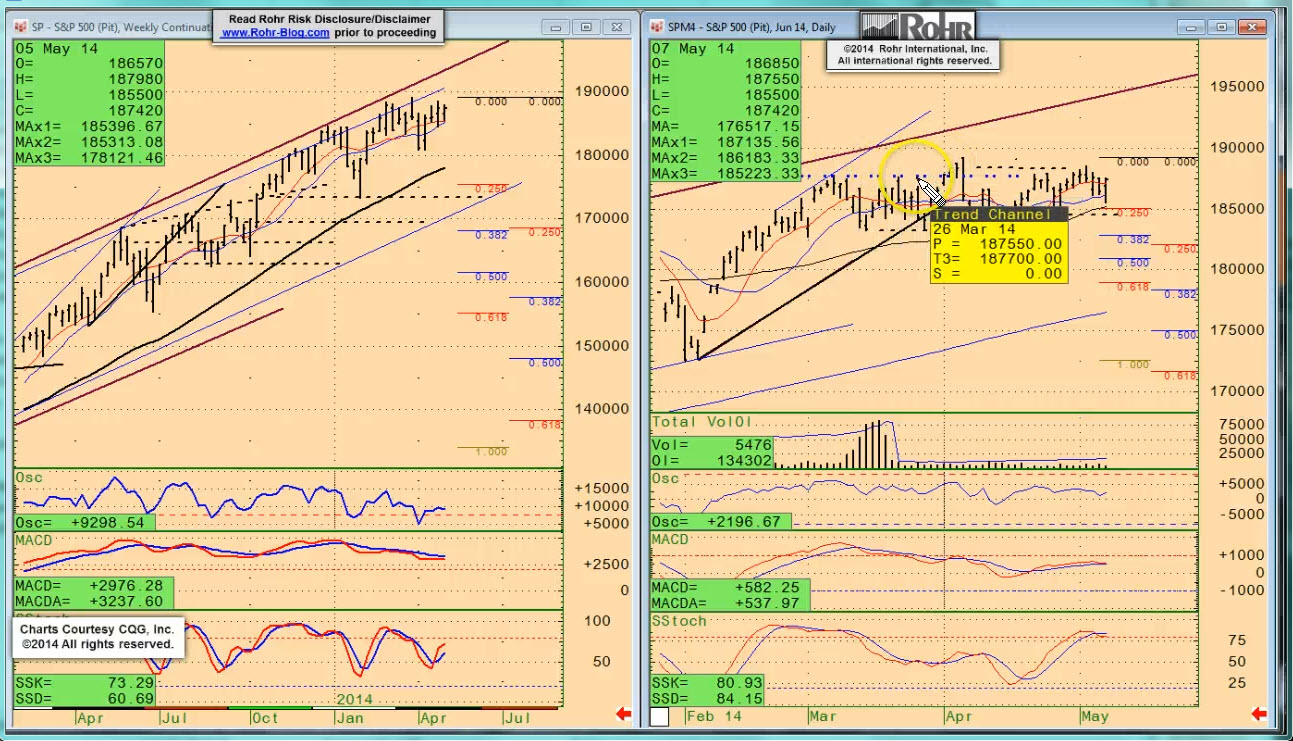Click the Jan marker on weekly time axis
The height and width of the screenshot is (741, 1293).
pos(348,716)
